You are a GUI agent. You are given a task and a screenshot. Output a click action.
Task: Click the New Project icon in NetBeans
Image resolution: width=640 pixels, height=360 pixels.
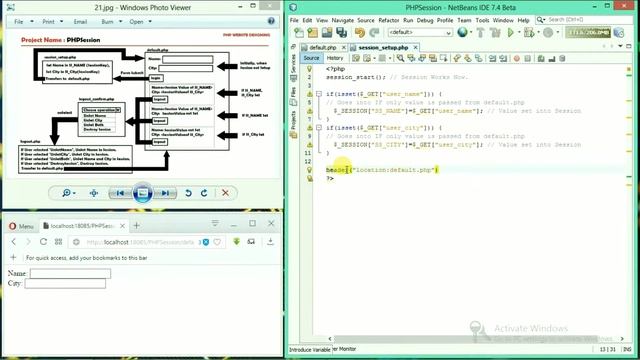coord(313,32)
